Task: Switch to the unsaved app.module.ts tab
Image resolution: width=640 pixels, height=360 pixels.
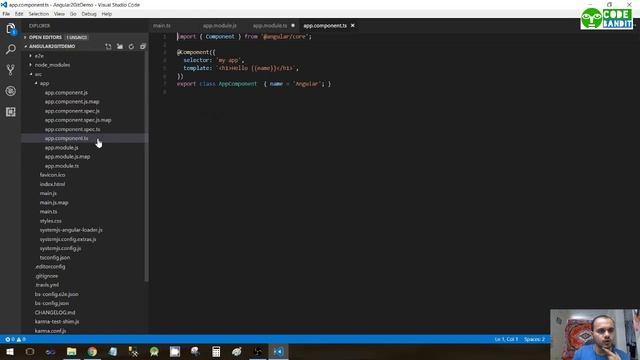Action: point(270,26)
